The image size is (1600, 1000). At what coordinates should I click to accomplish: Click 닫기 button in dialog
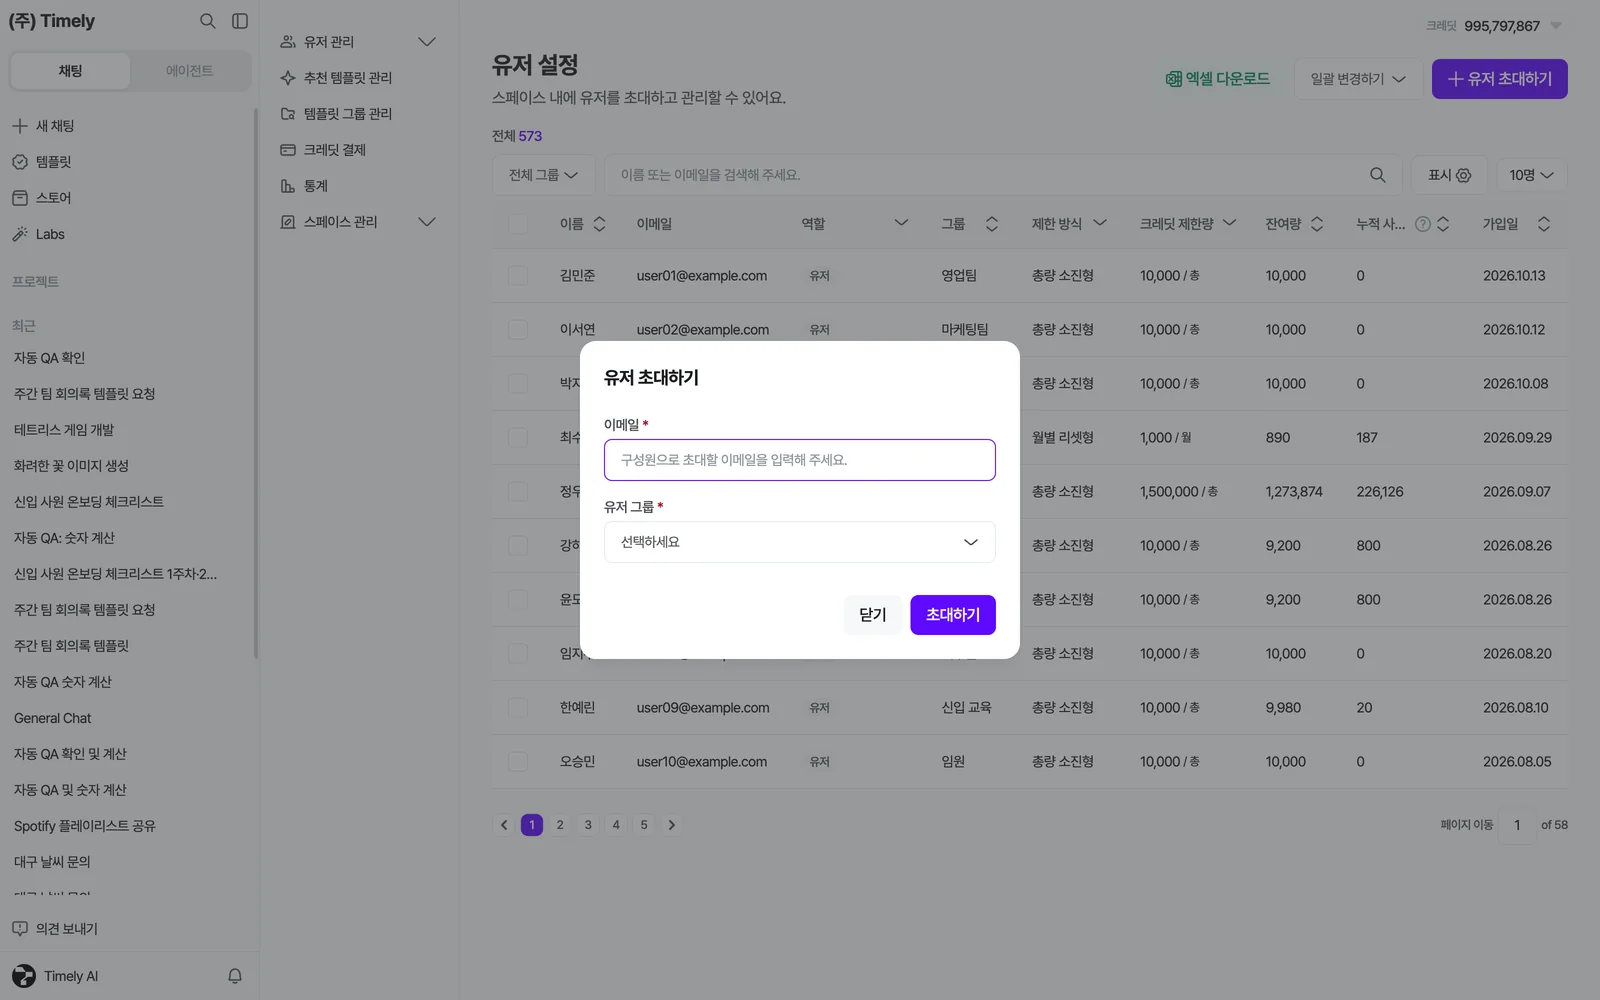[873, 615]
